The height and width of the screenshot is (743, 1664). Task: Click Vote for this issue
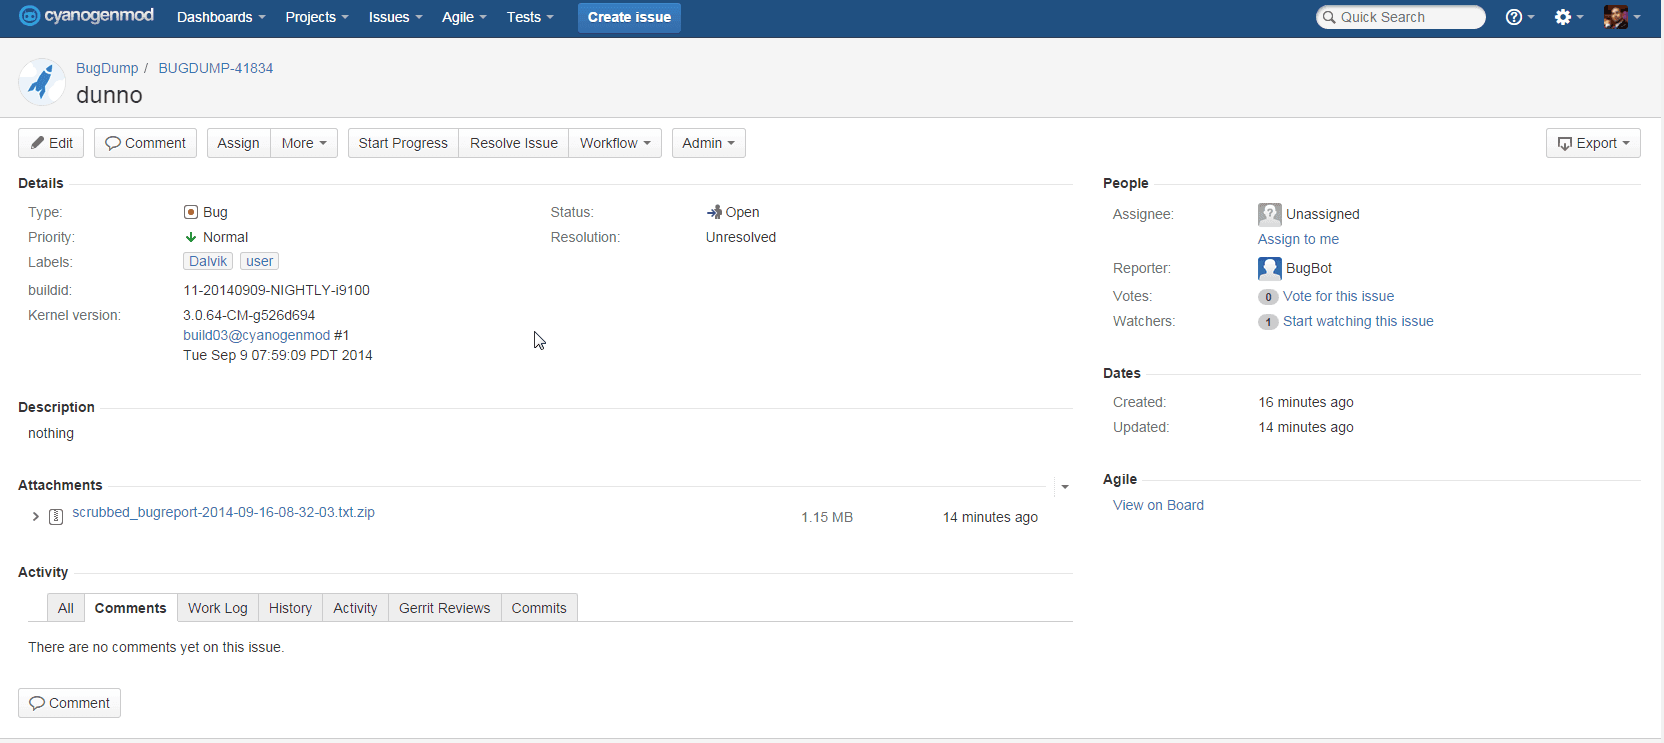point(1338,296)
